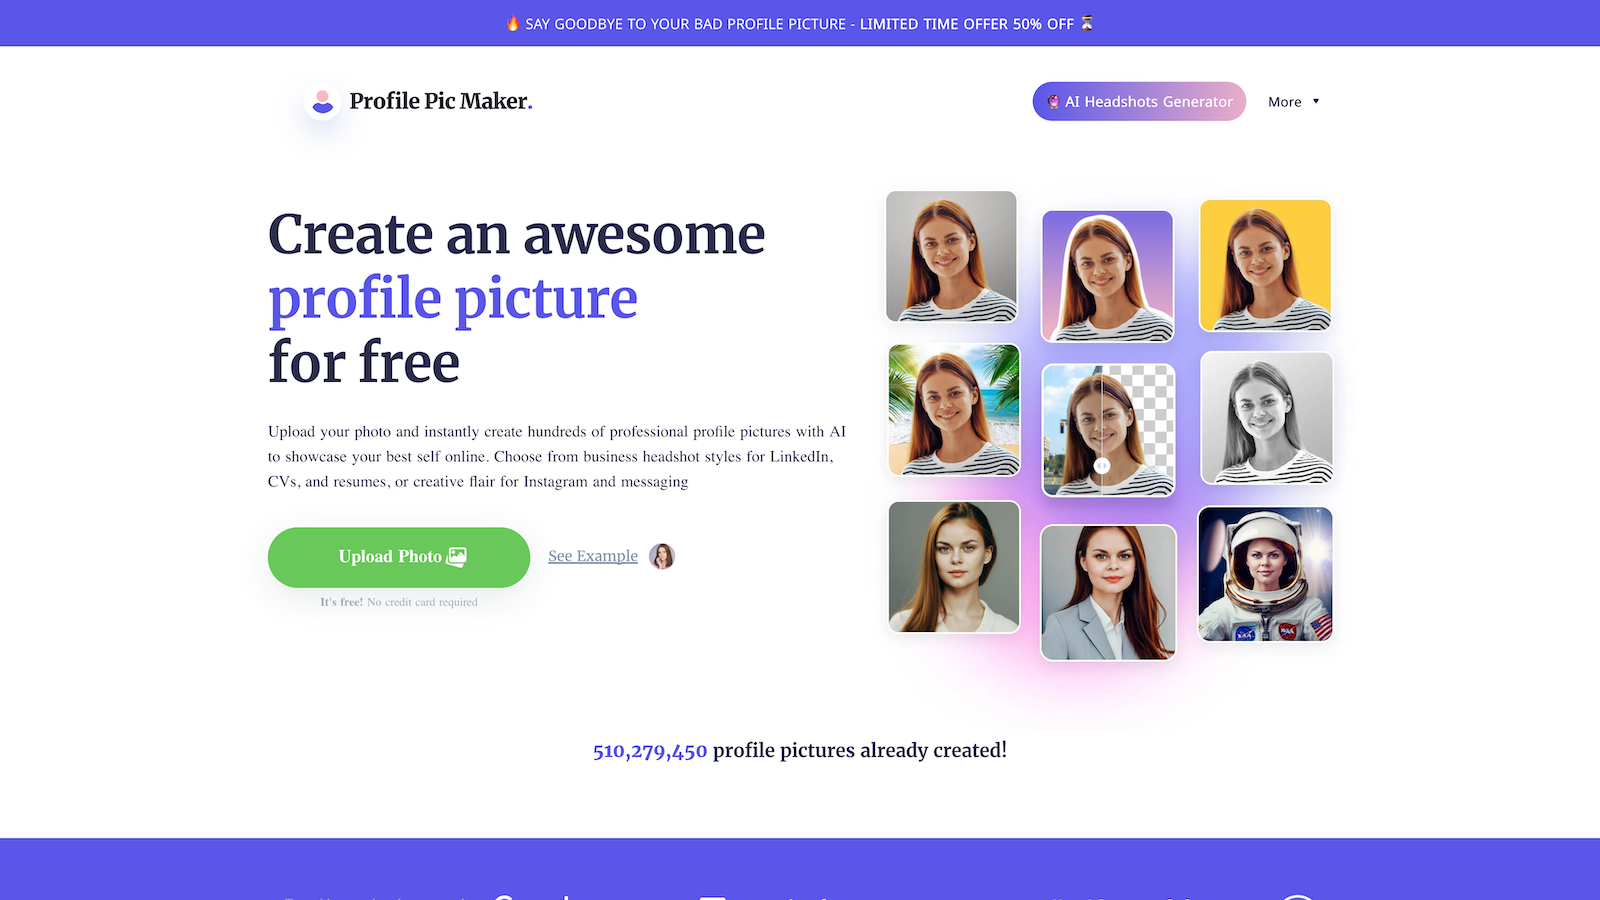Follow the See Example link

click(593, 556)
